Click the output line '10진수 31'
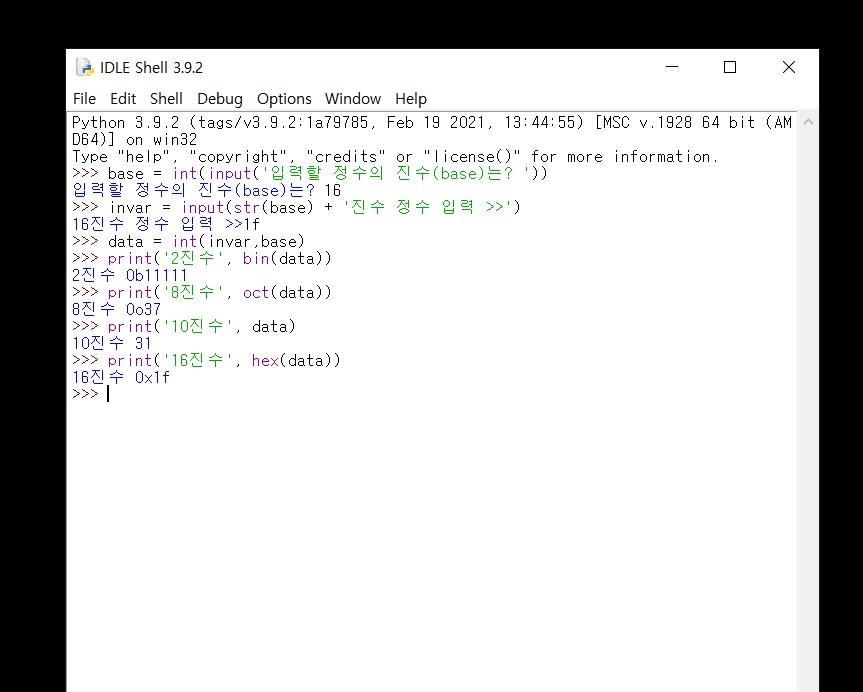 point(112,344)
